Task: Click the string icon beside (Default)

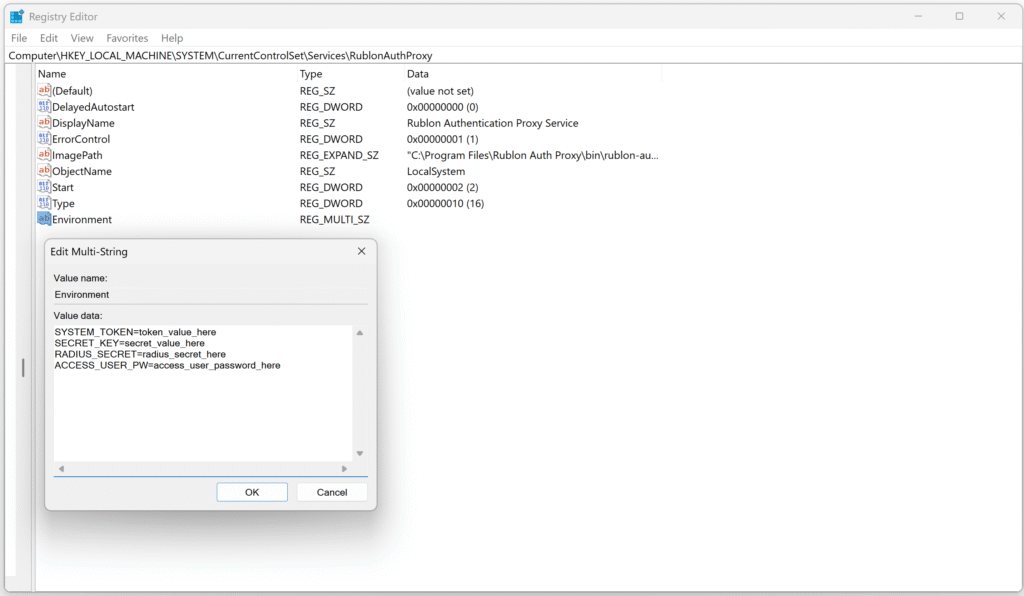Action: pos(42,90)
